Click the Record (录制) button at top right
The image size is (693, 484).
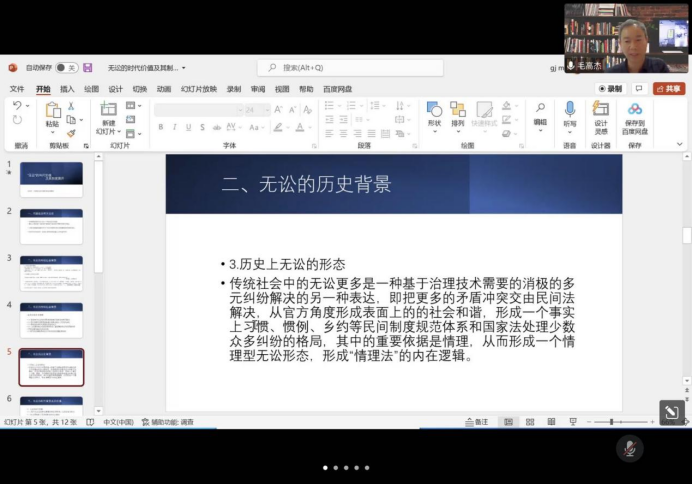609,88
